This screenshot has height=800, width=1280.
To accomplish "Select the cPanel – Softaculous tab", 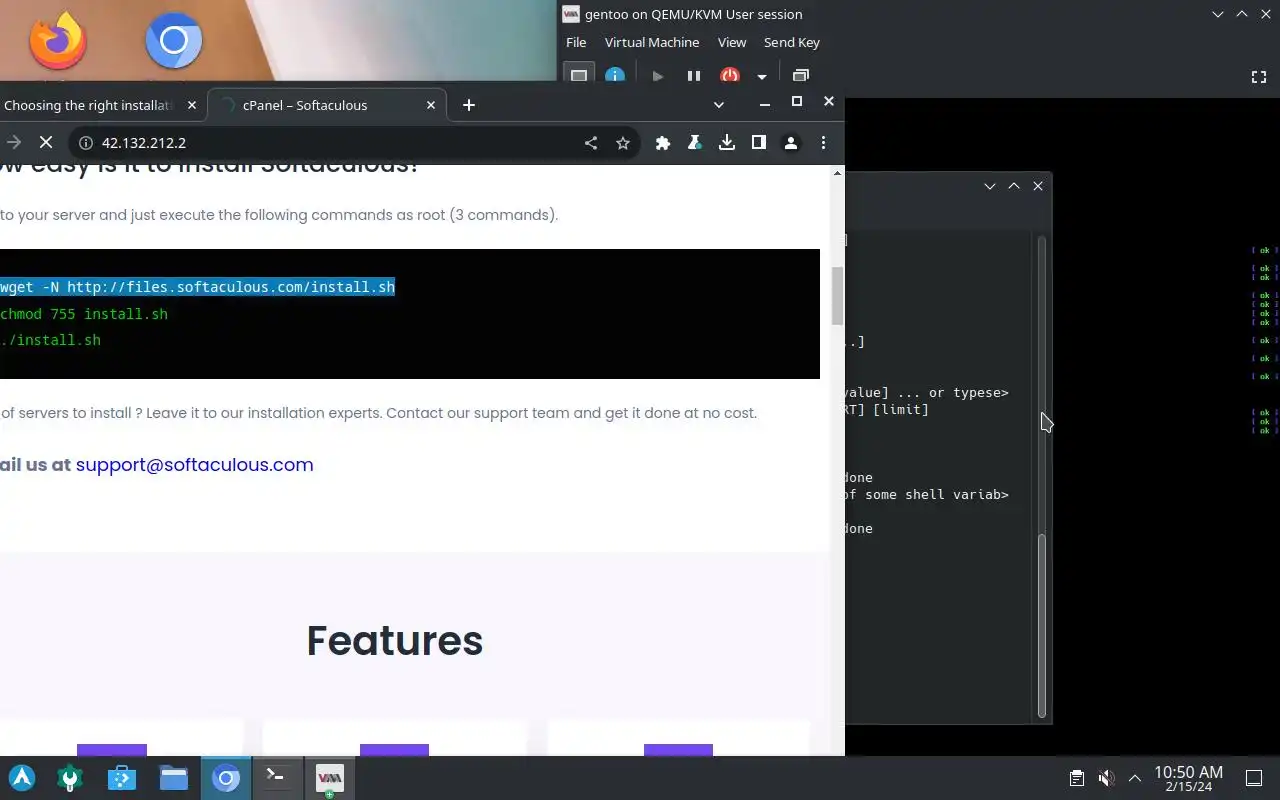I will (x=325, y=105).
